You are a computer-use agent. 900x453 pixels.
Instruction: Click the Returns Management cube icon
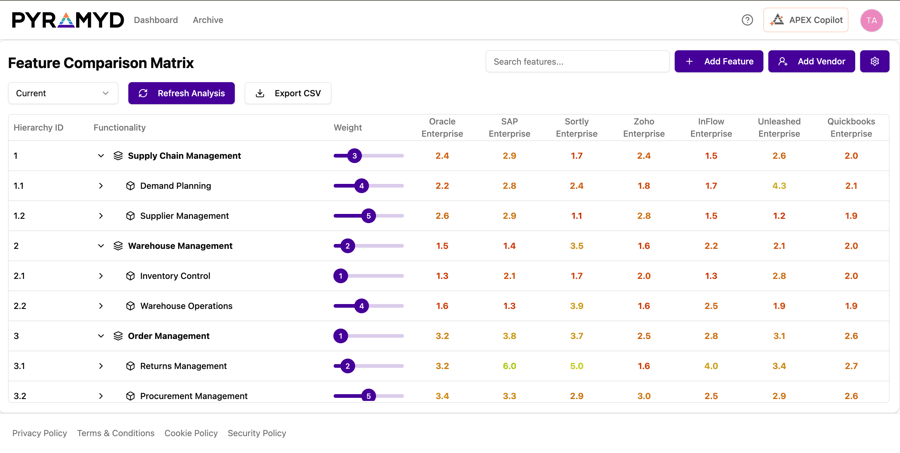click(130, 366)
